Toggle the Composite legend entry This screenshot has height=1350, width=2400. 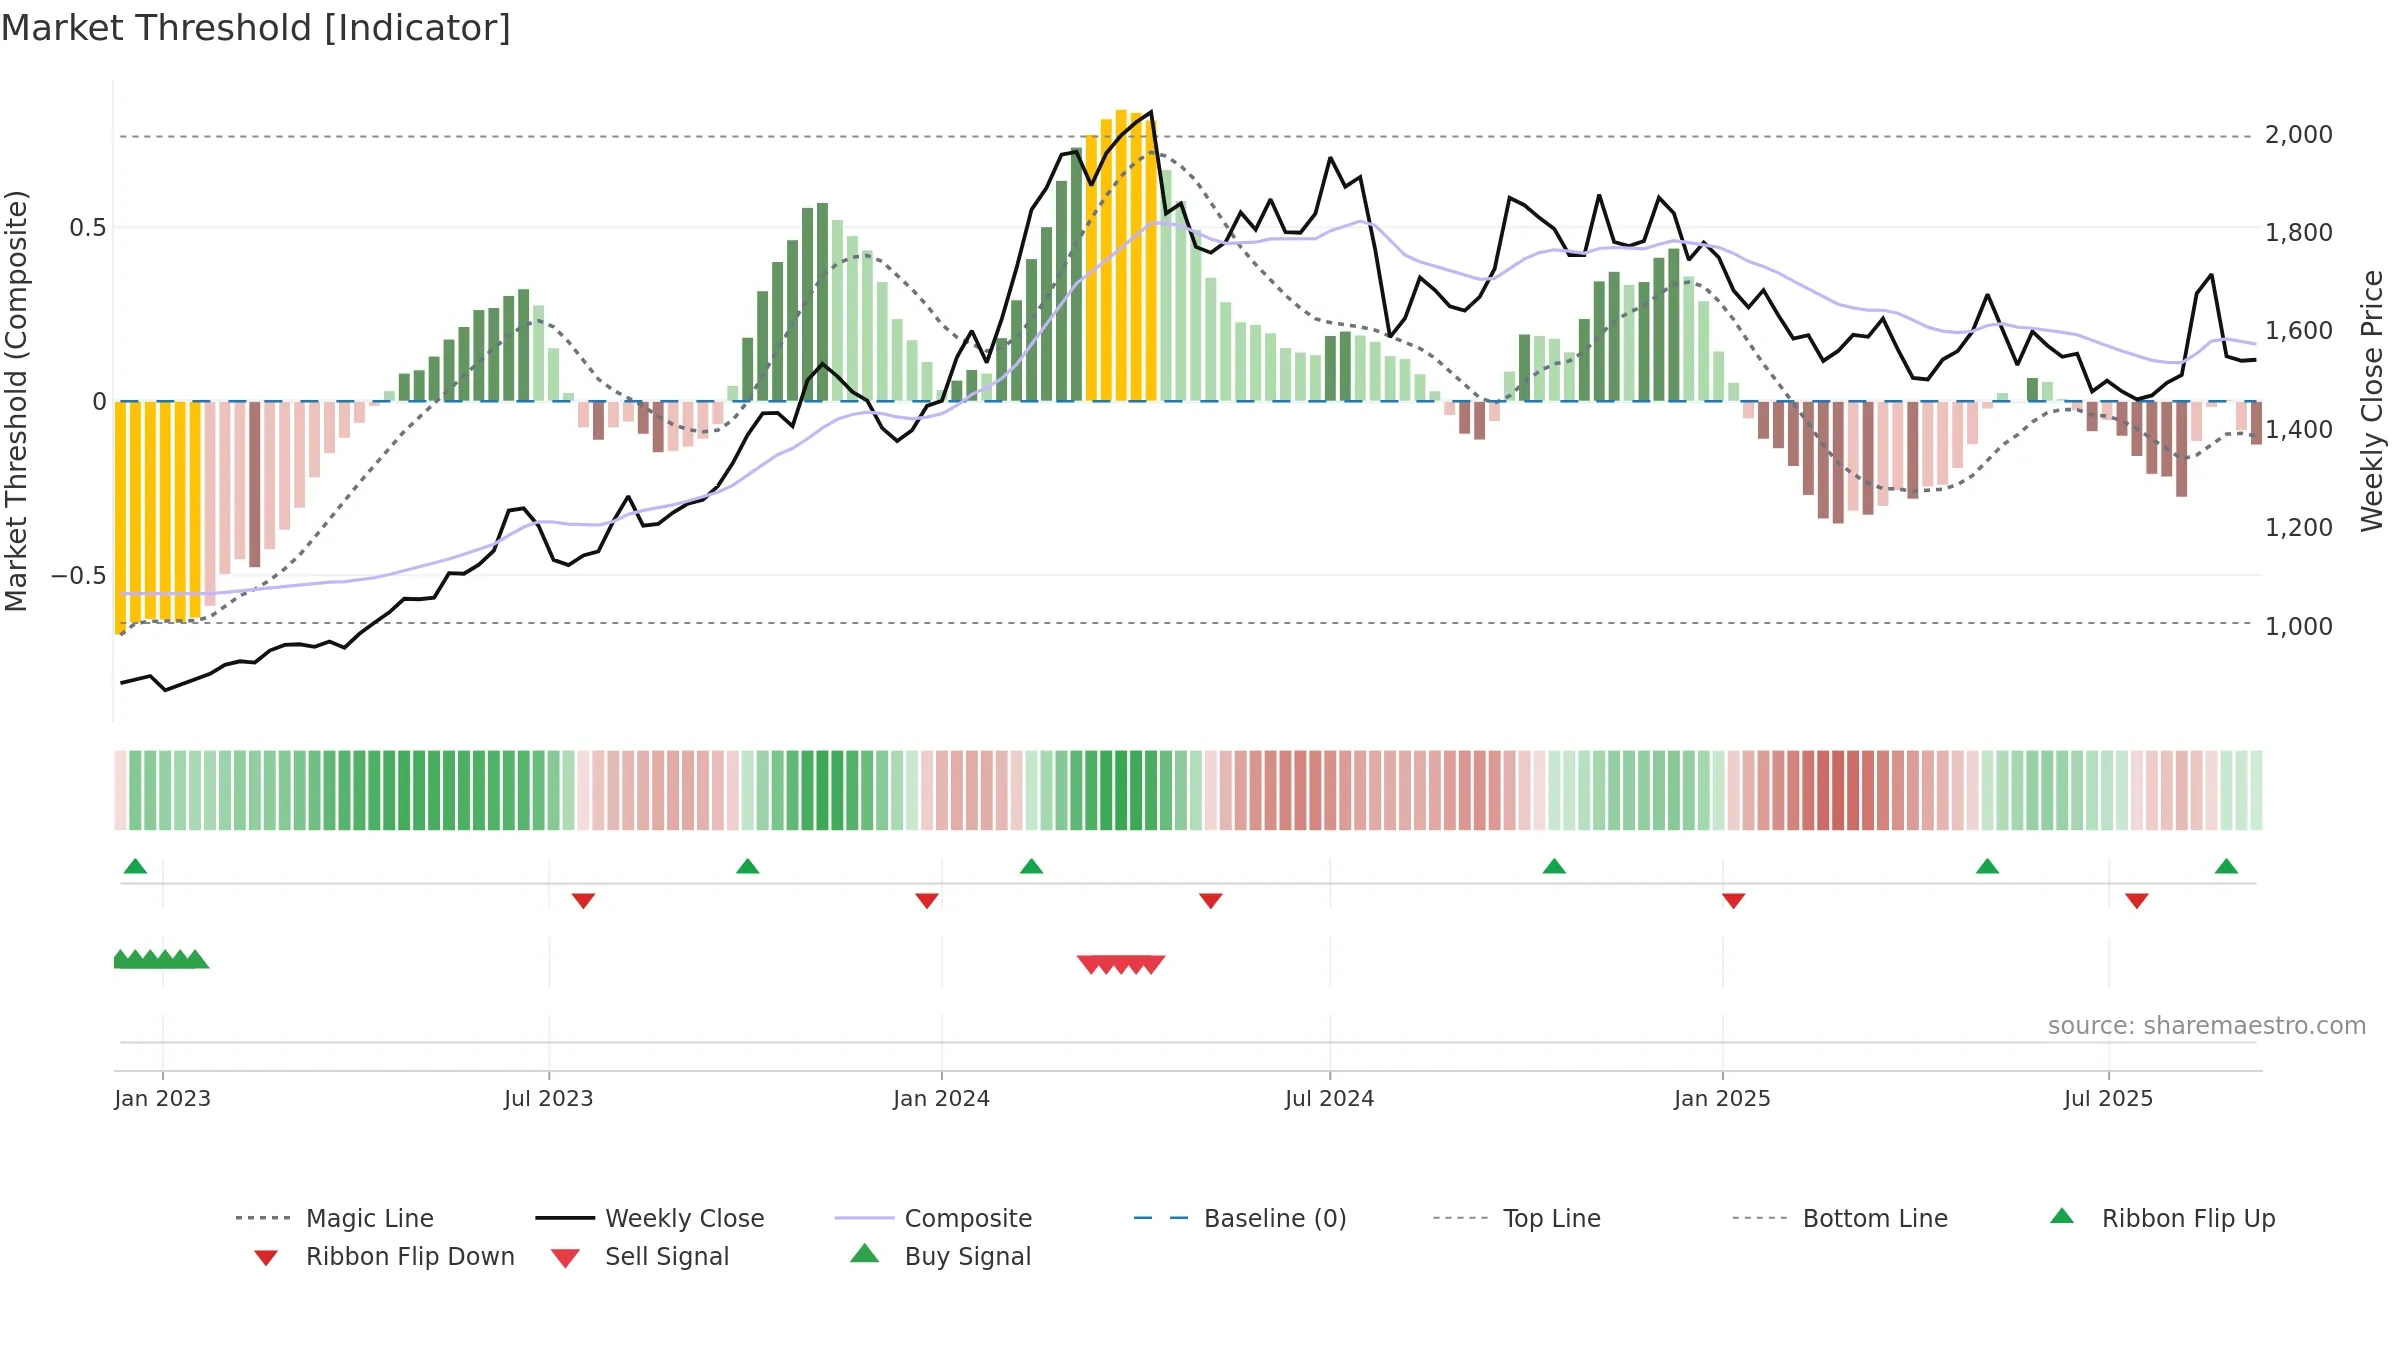[933, 1218]
